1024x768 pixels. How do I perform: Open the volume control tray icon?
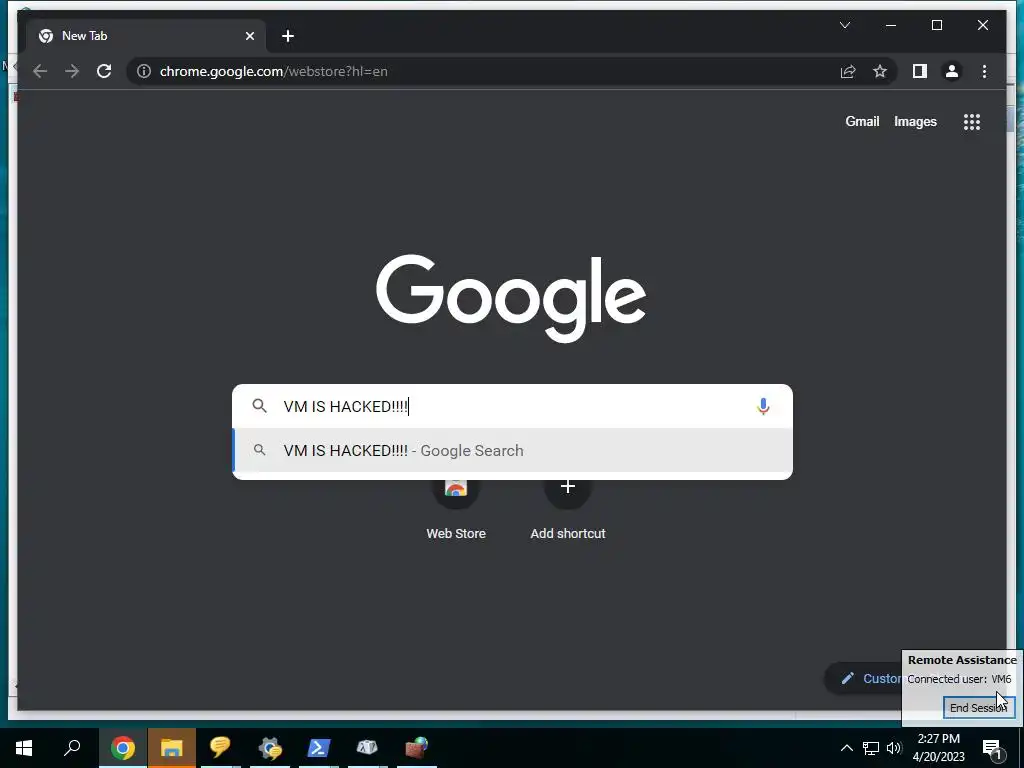pyautogui.click(x=894, y=748)
